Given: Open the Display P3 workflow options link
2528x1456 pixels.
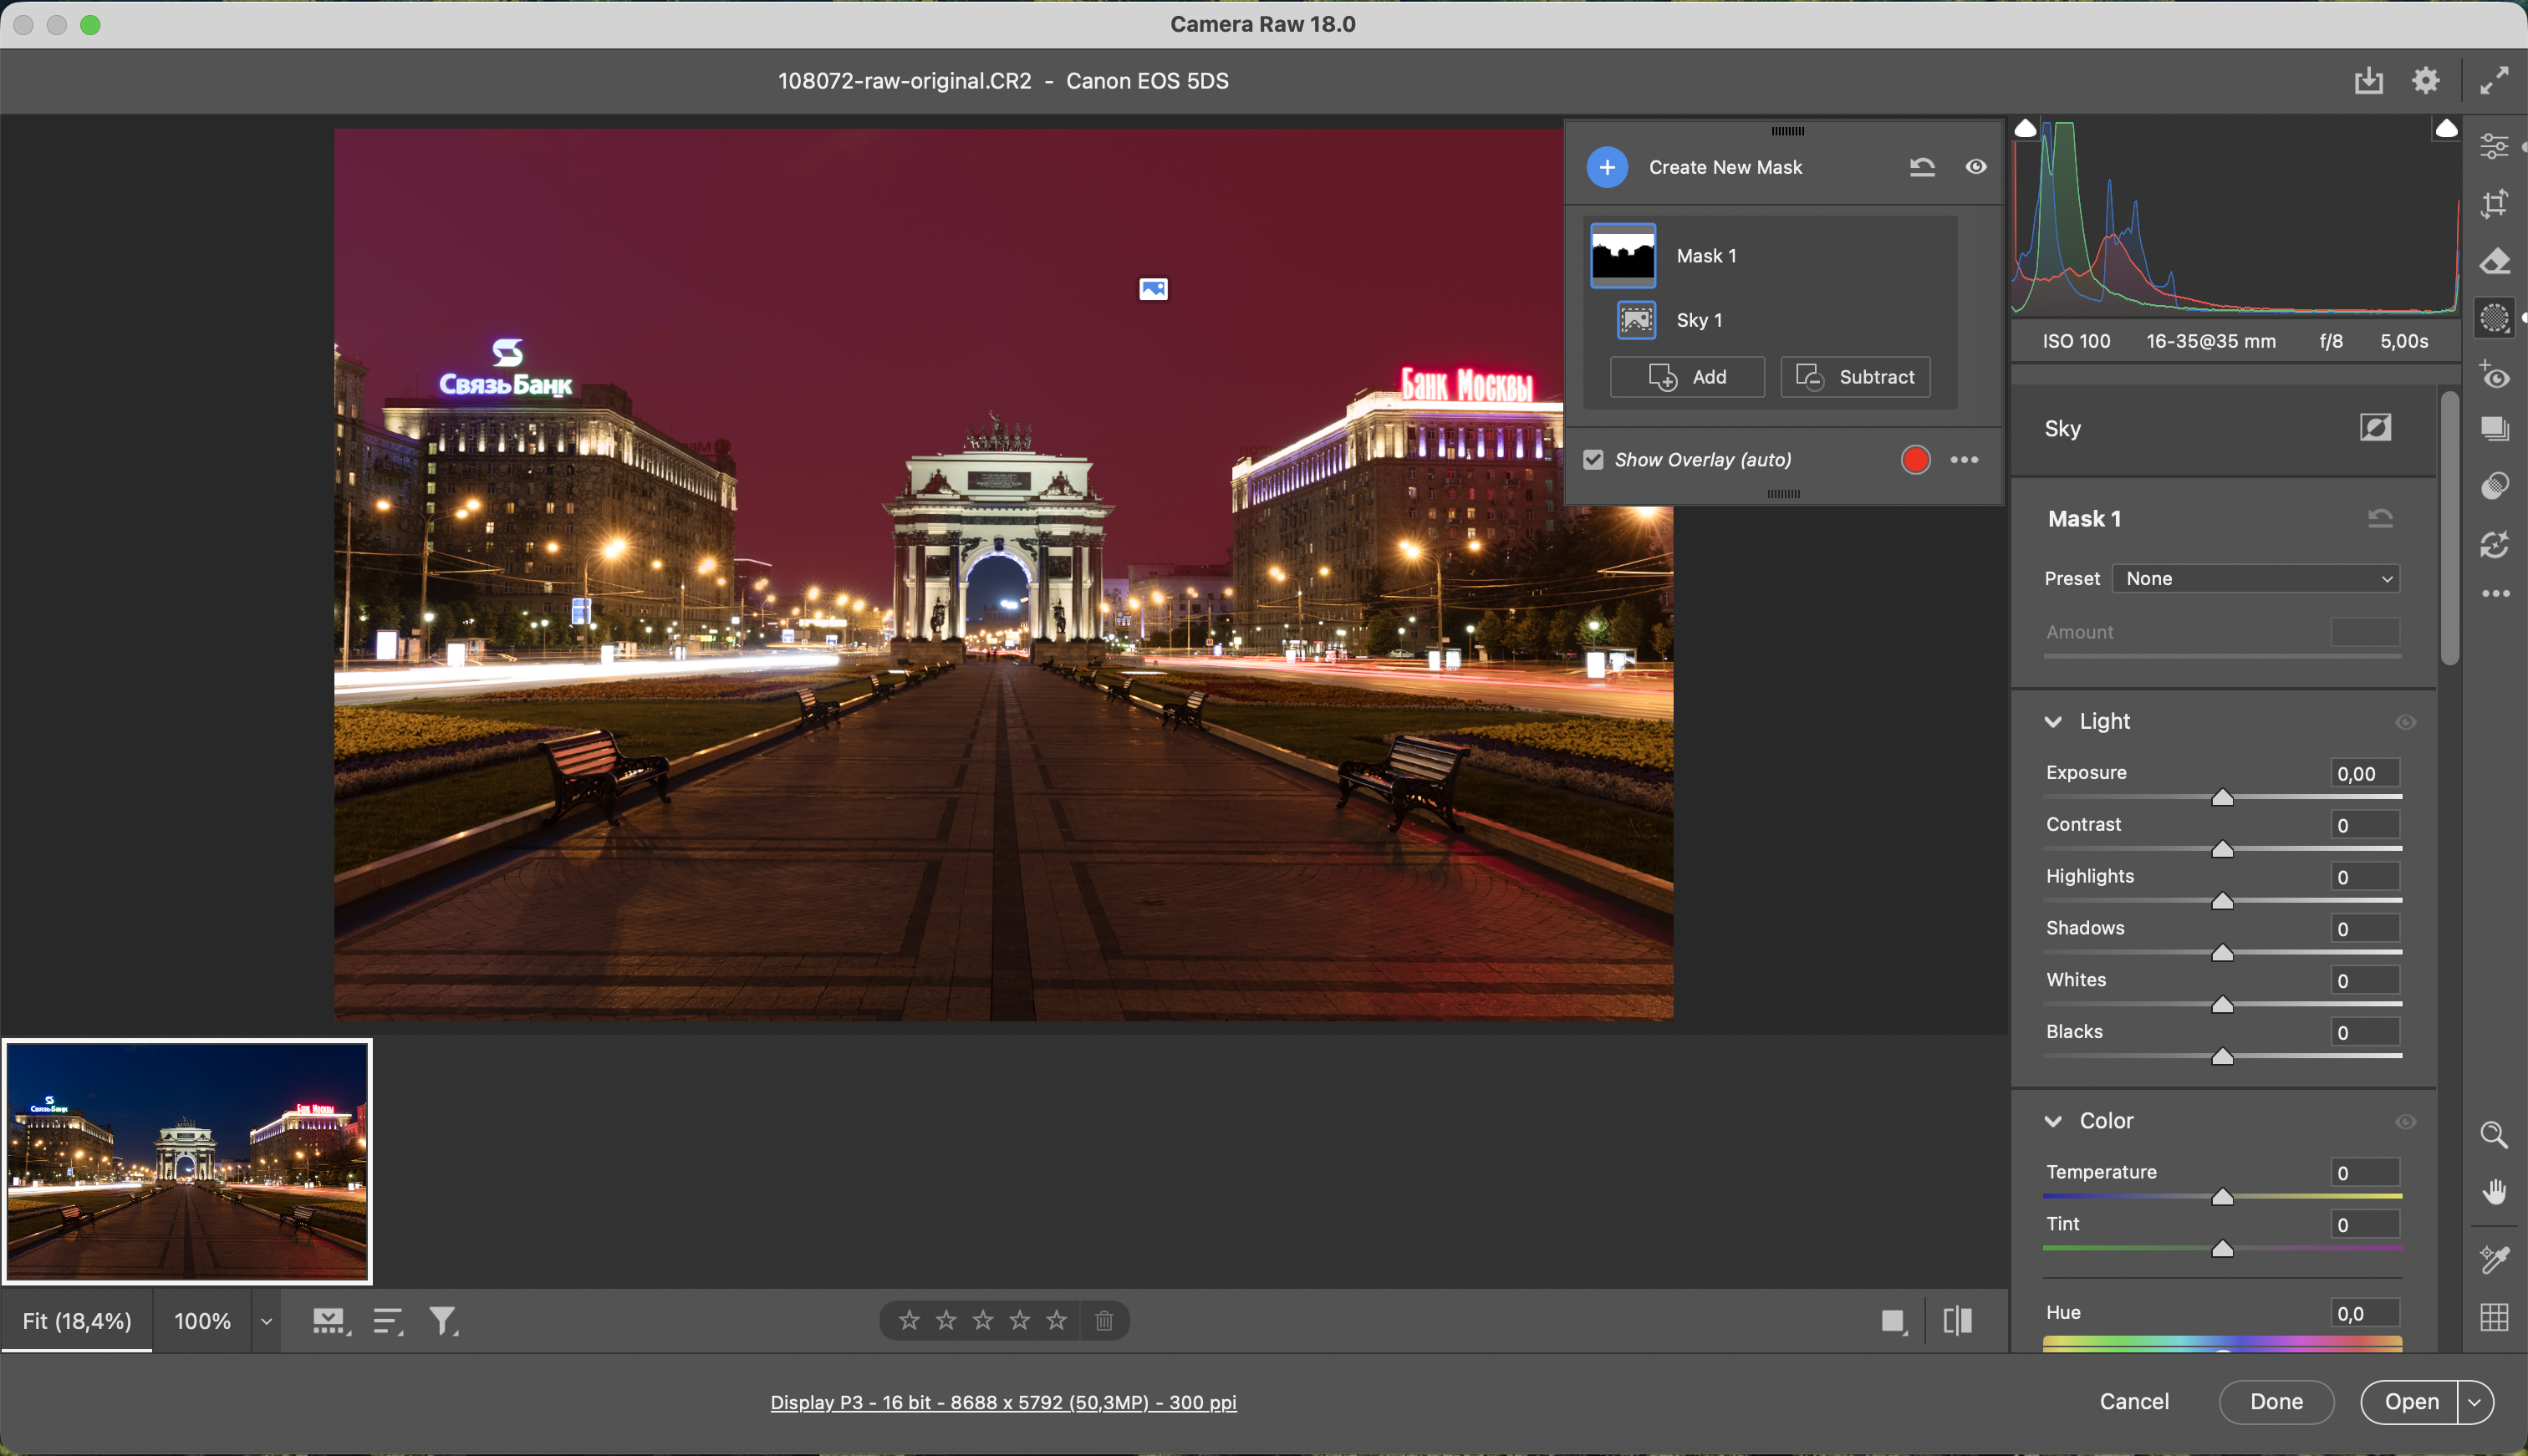Looking at the screenshot, I should (1003, 1402).
